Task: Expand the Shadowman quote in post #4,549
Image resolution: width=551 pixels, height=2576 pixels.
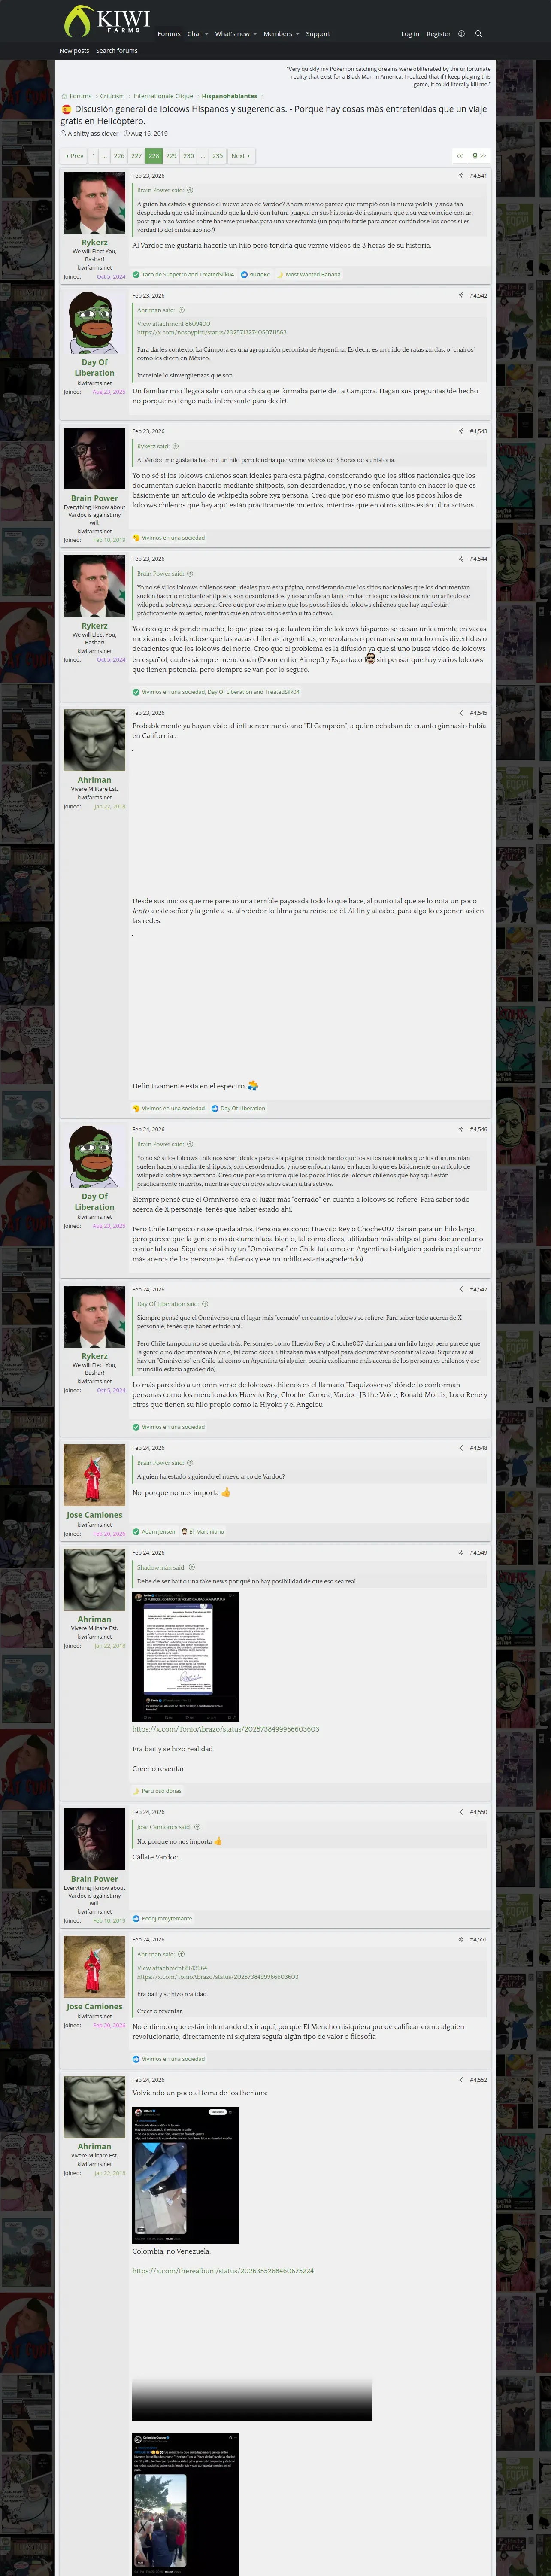Action: pyautogui.click(x=192, y=1567)
